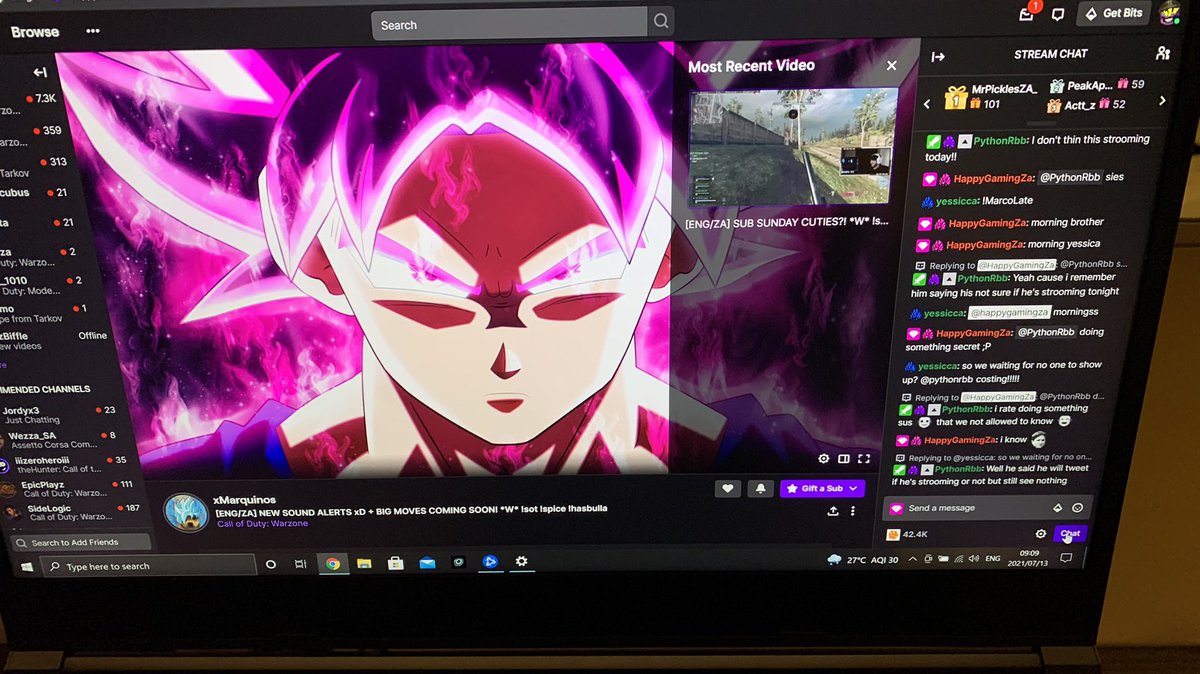Screen dimensions: 1200x674
Task: Show next gift leaderboard entries
Action: (x=1162, y=101)
